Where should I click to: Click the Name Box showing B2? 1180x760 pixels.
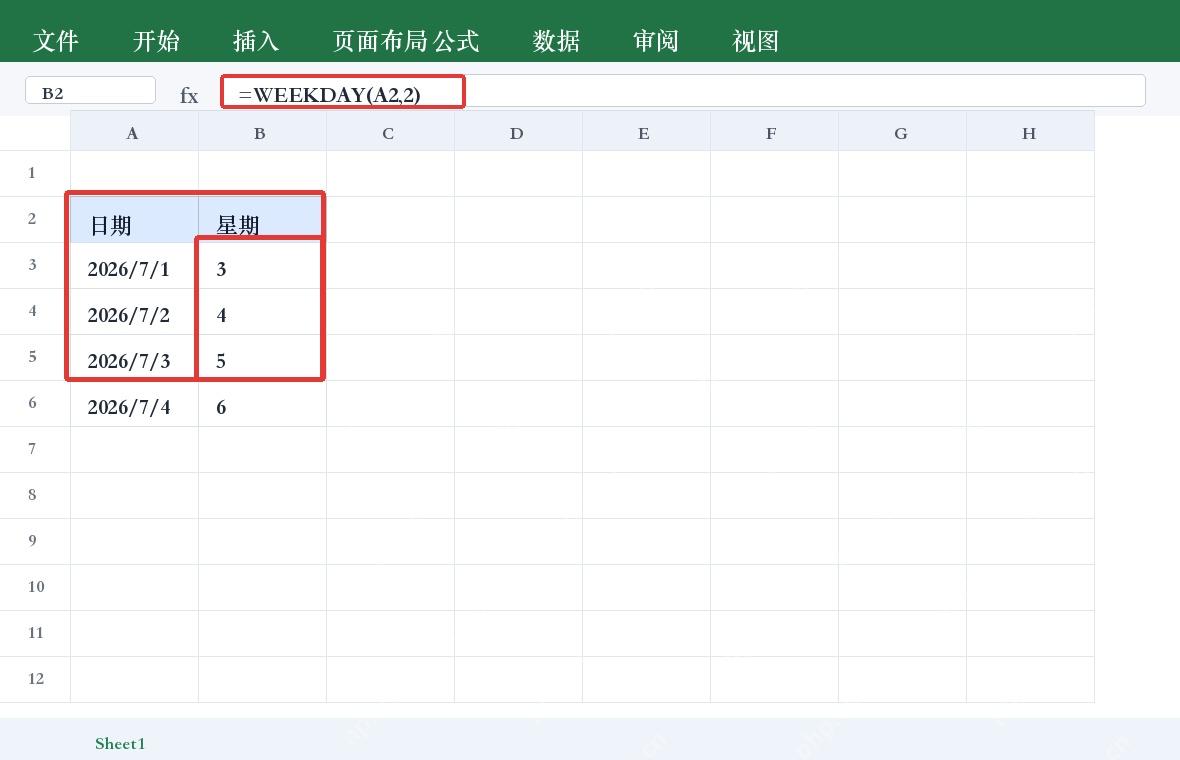pyautogui.click(x=90, y=90)
